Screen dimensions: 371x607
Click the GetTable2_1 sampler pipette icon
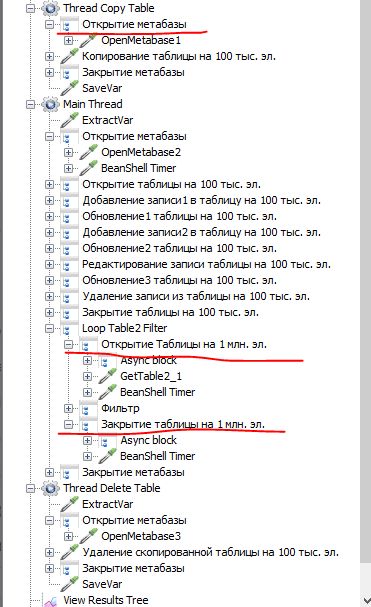[107, 376]
